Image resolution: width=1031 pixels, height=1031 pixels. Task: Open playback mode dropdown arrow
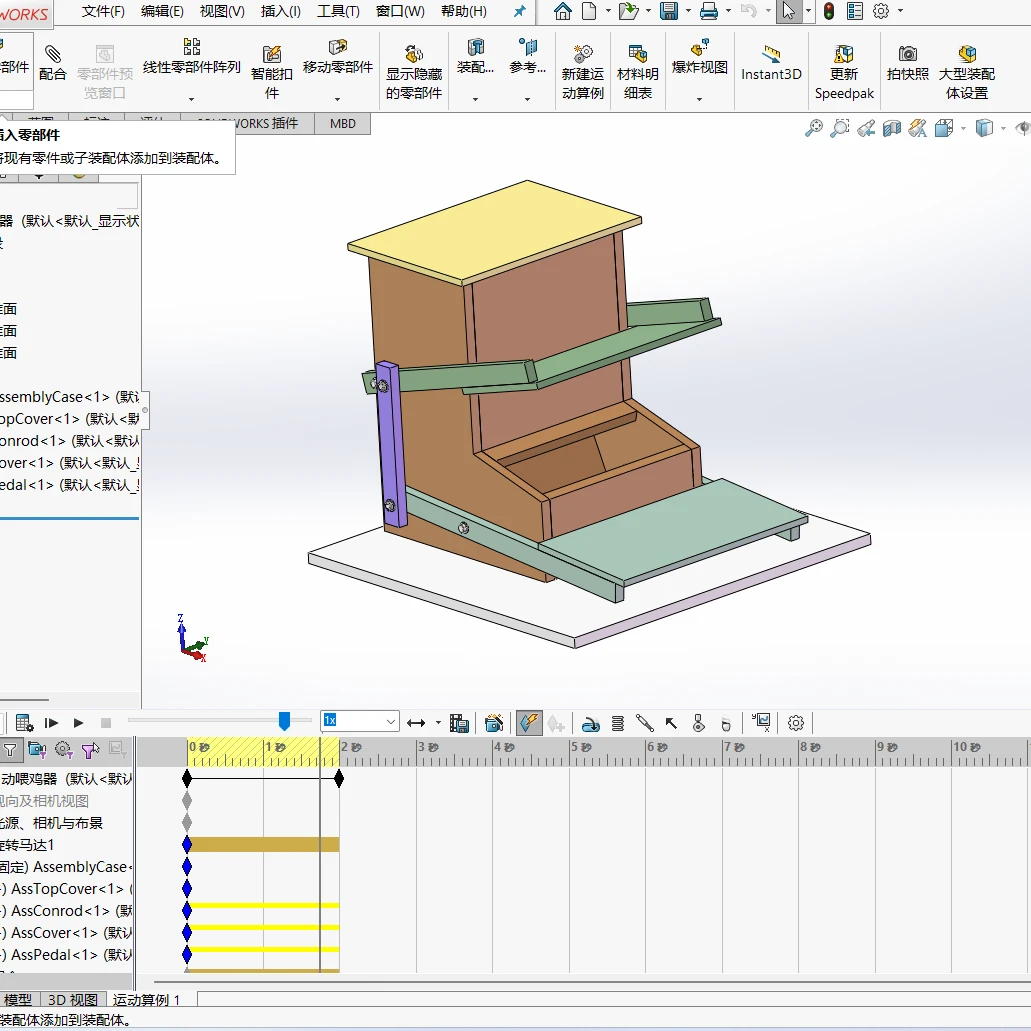[439, 723]
